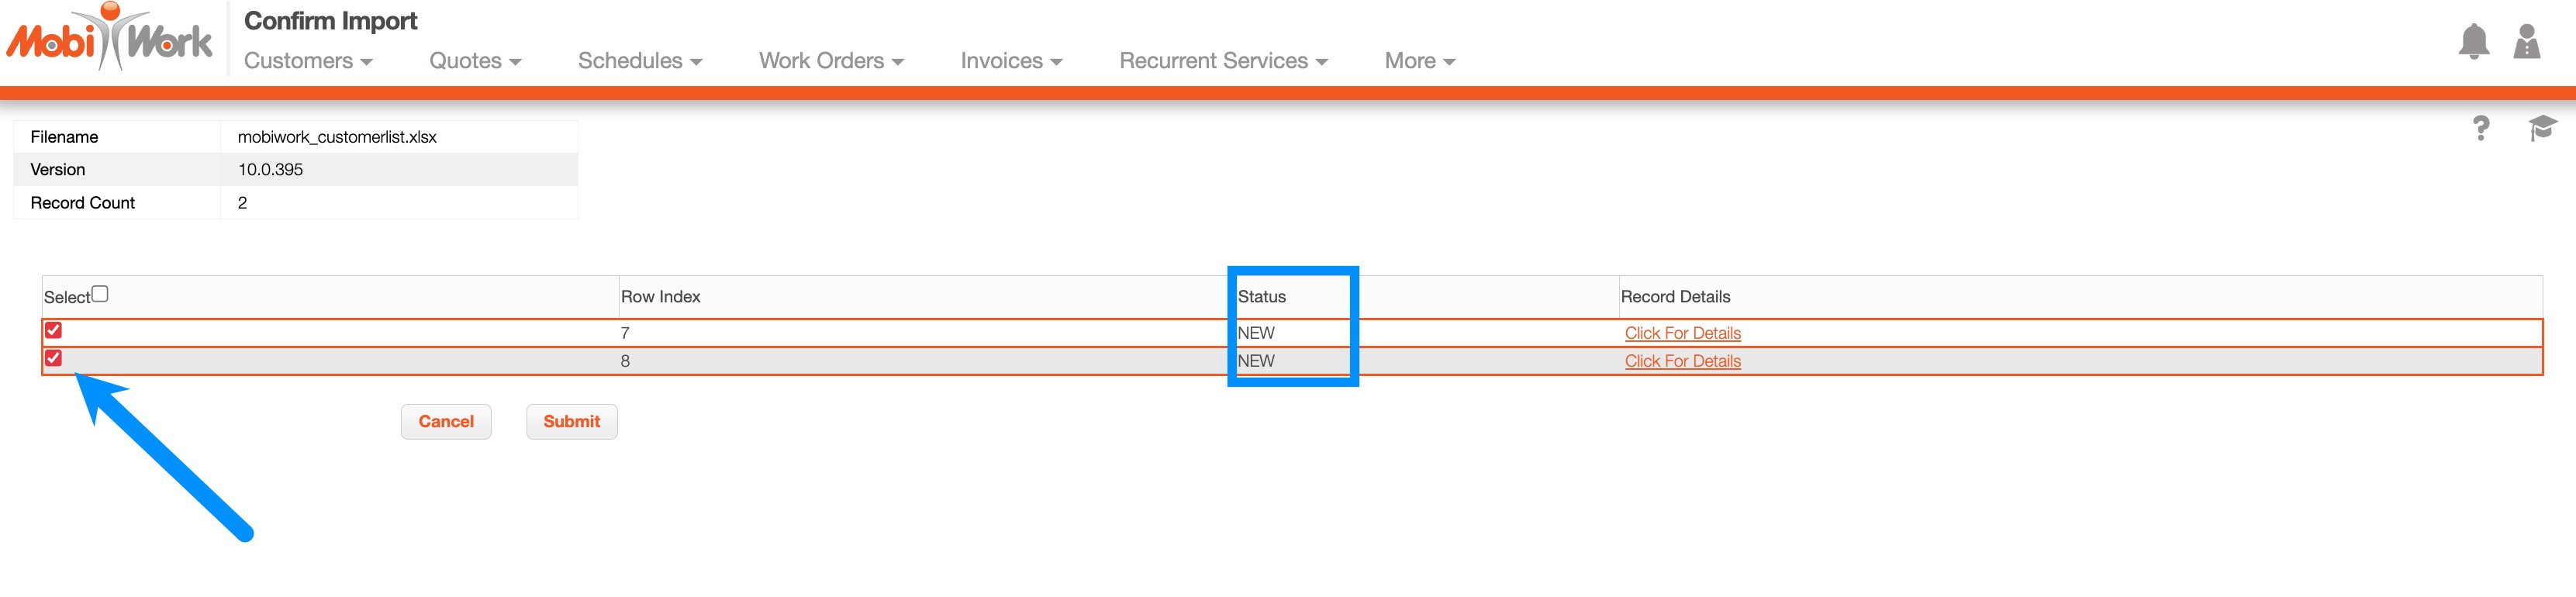Expand the Customers dropdown menu

308,61
